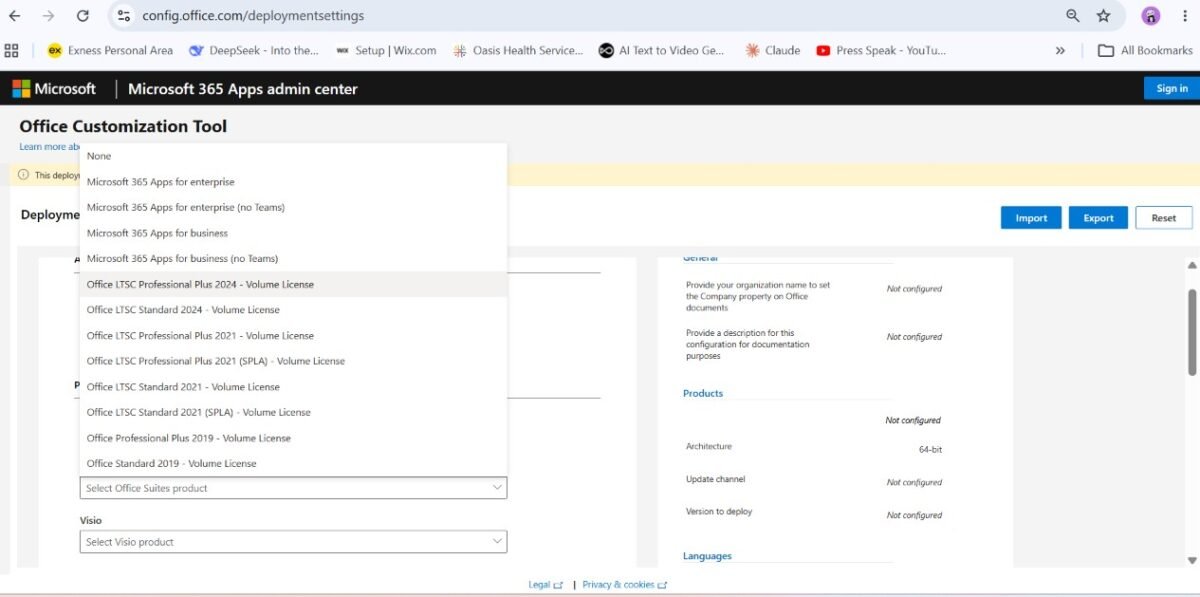Image resolution: width=1200 pixels, height=597 pixels.
Task: Click the address bar URL
Action: 253,16
